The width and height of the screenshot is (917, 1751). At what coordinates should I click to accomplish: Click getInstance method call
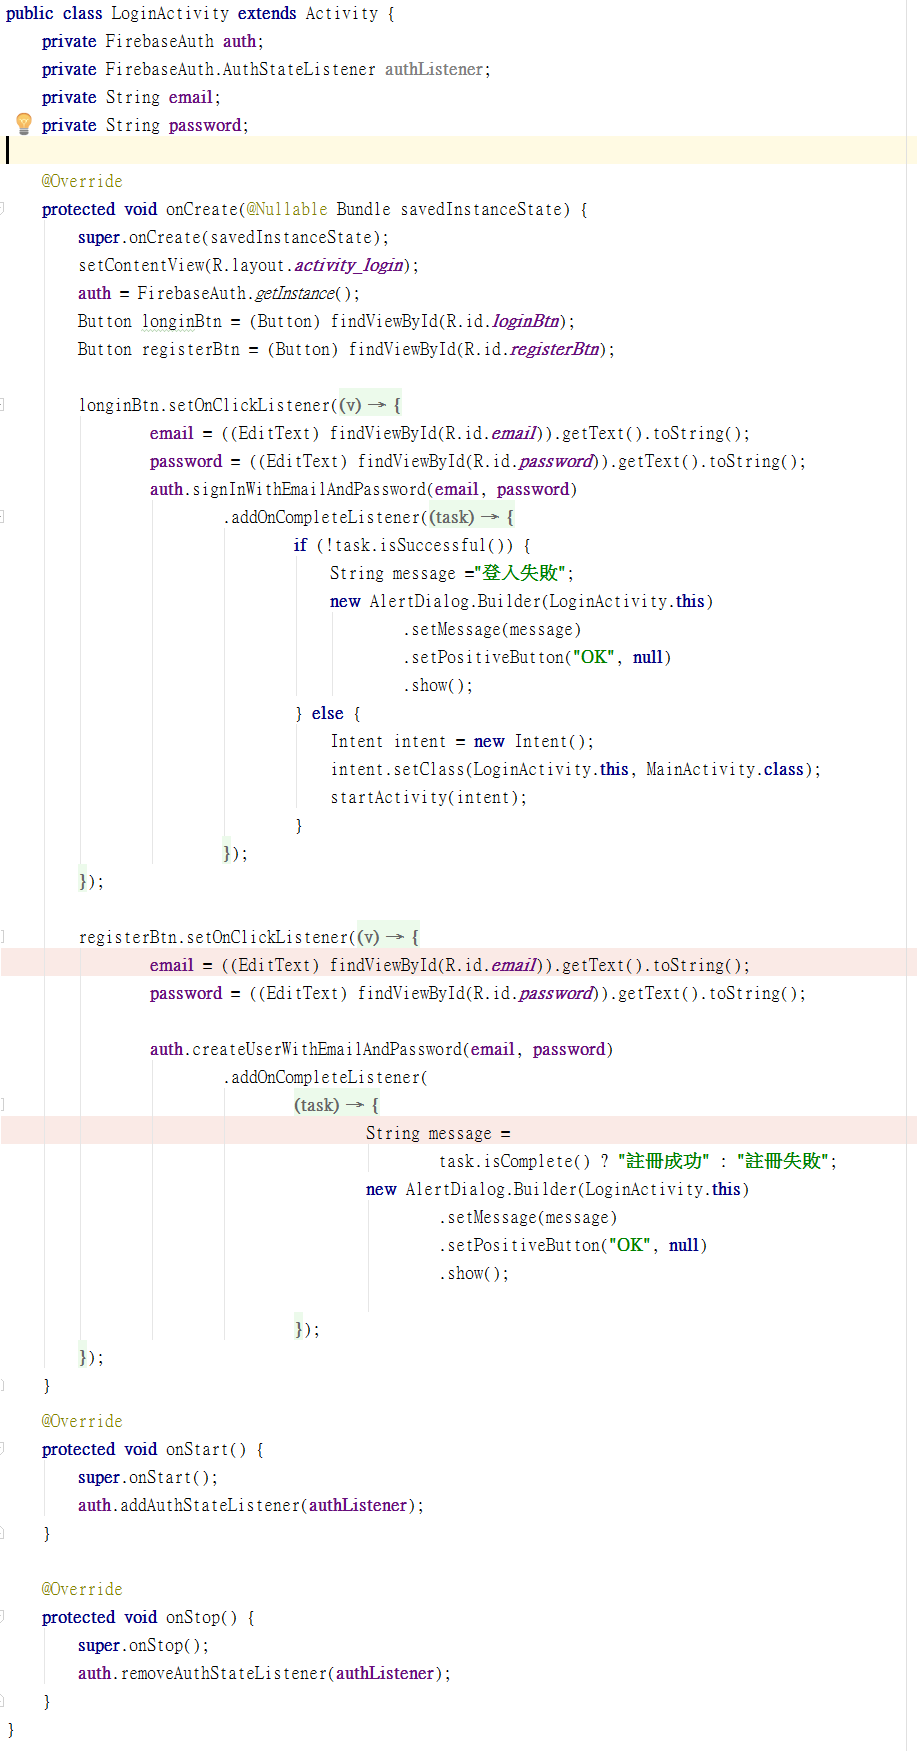pyautogui.click(x=295, y=294)
